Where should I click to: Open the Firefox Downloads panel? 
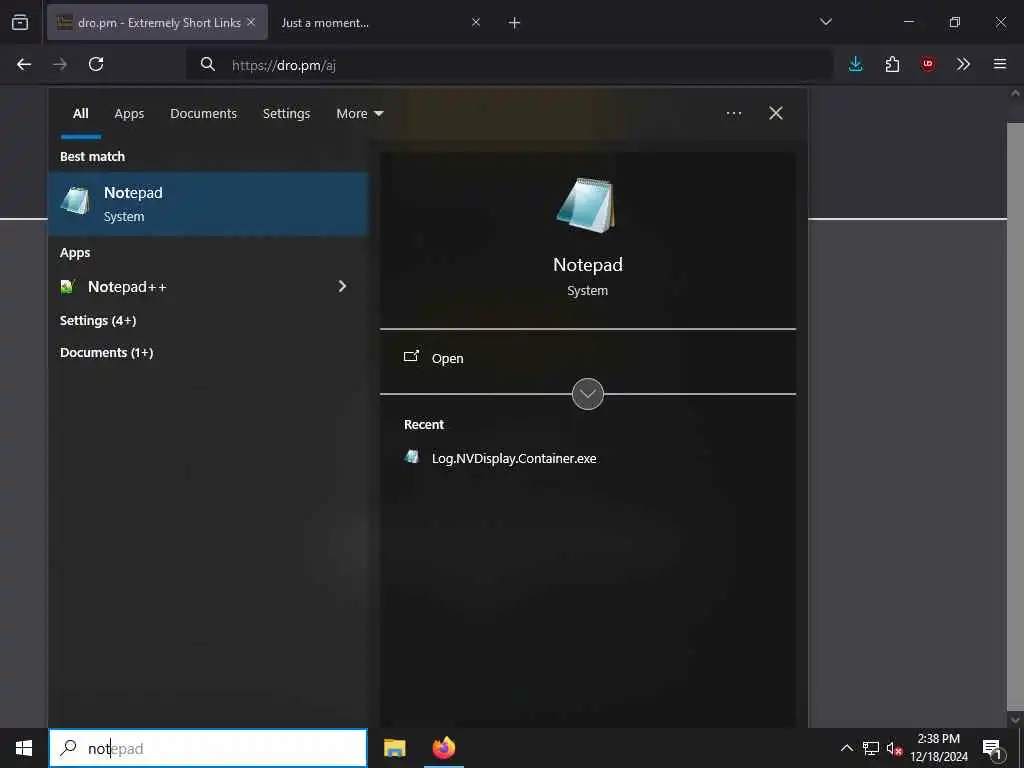pyautogui.click(x=856, y=64)
